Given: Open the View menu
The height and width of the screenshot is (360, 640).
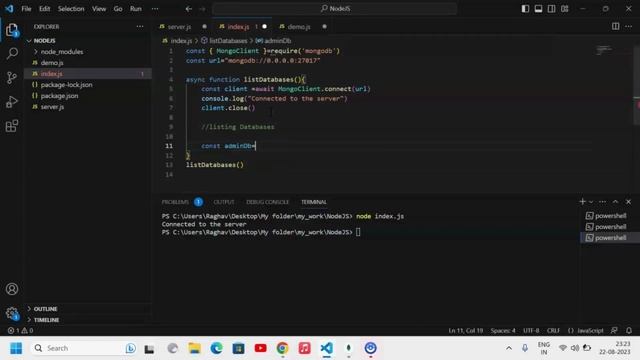Looking at the screenshot, I should (x=99, y=9).
